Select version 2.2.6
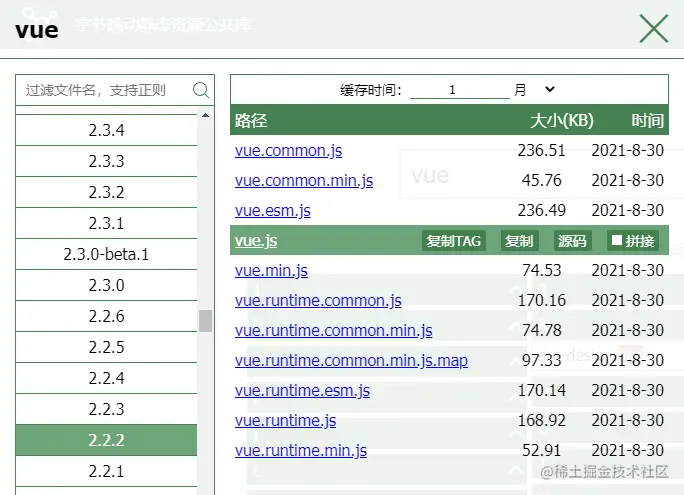Image resolution: width=684 pixels, height=495 pixels. 106,316
